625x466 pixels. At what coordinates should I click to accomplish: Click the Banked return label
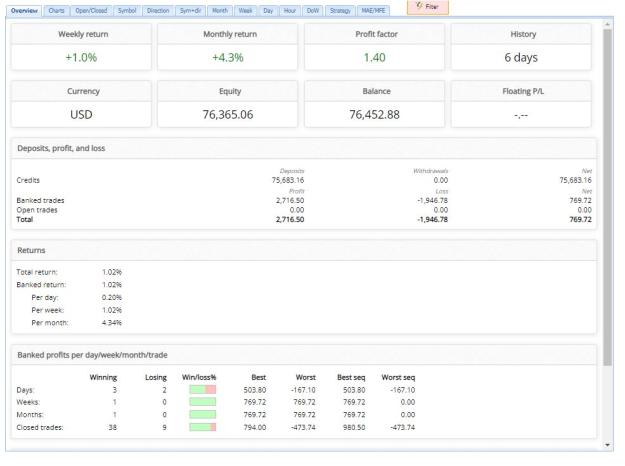tap(41, 285)
